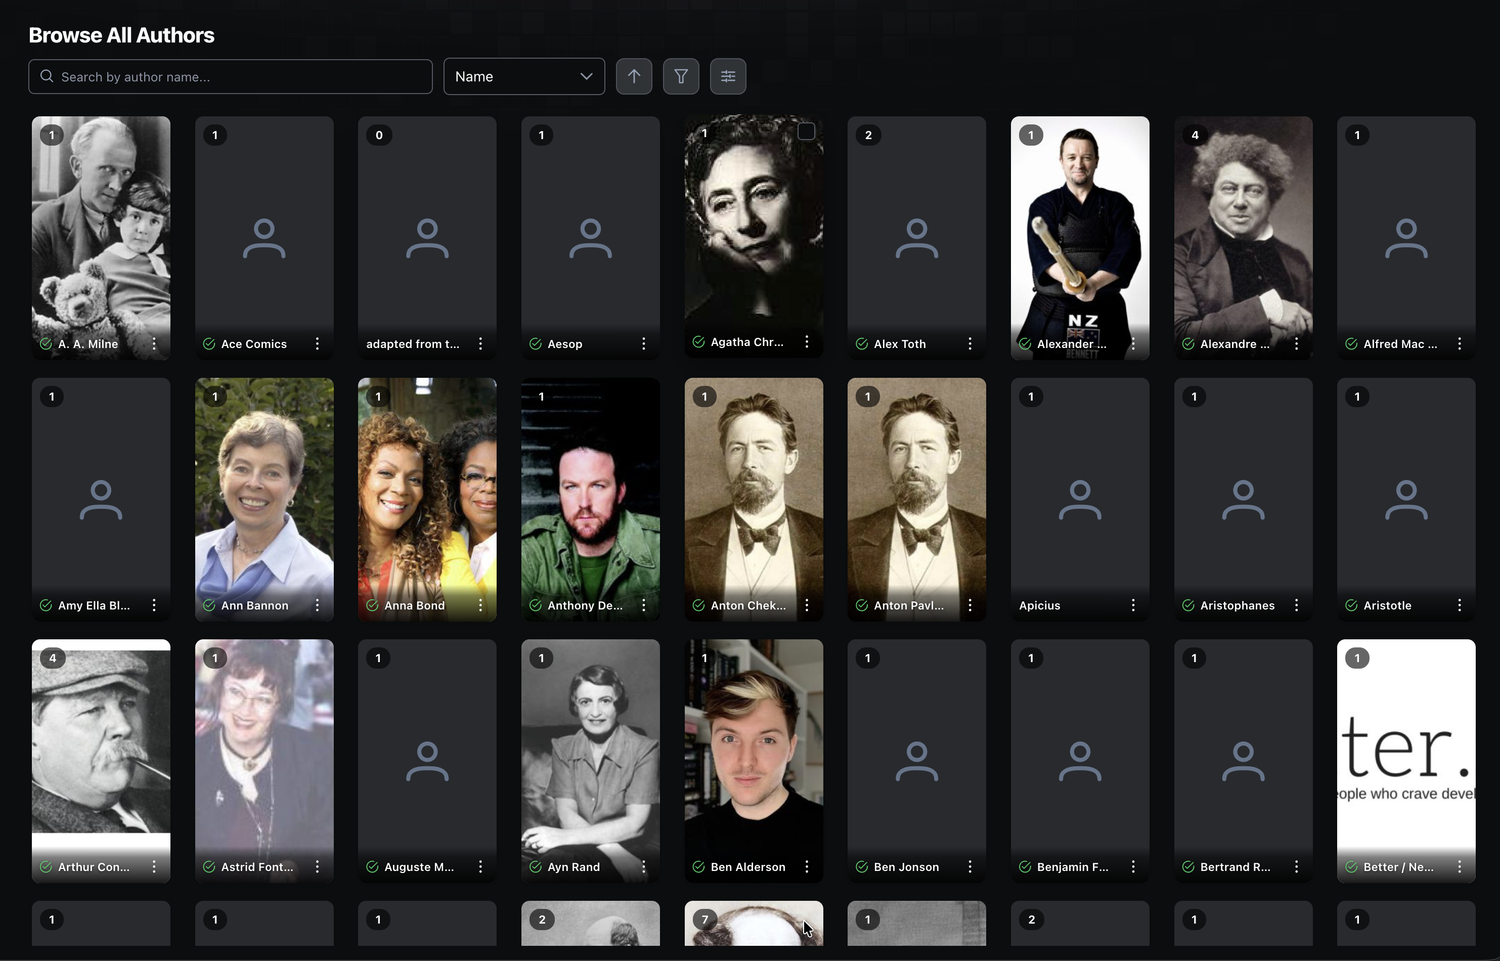Click the author name 'Apicius'
Screen dimensions: 1500x961
[1040, 606]
